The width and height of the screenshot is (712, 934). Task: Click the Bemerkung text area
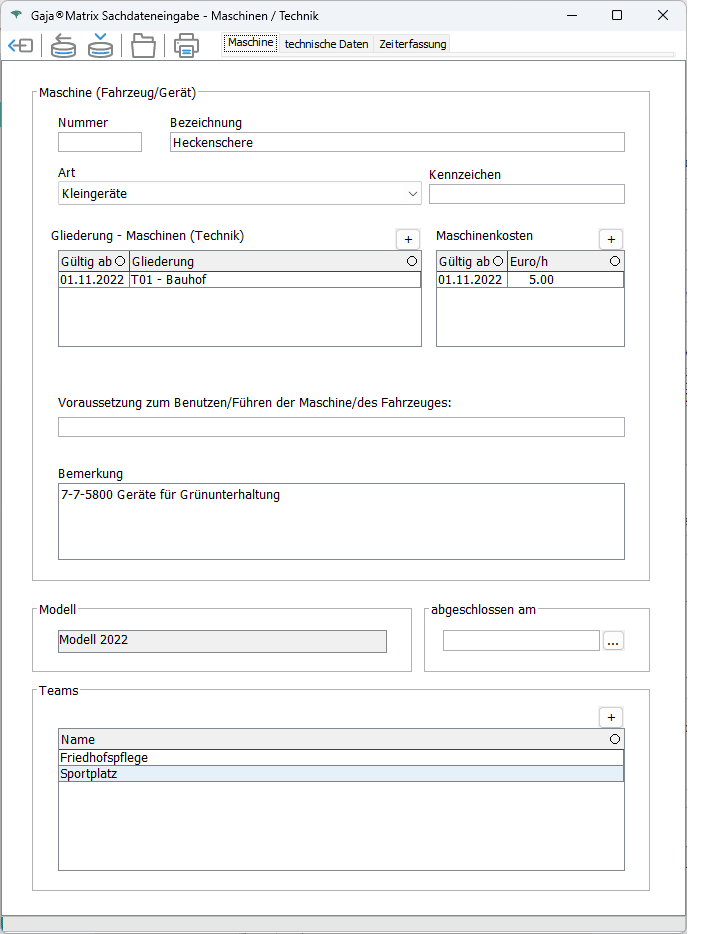tap(341, 521)
